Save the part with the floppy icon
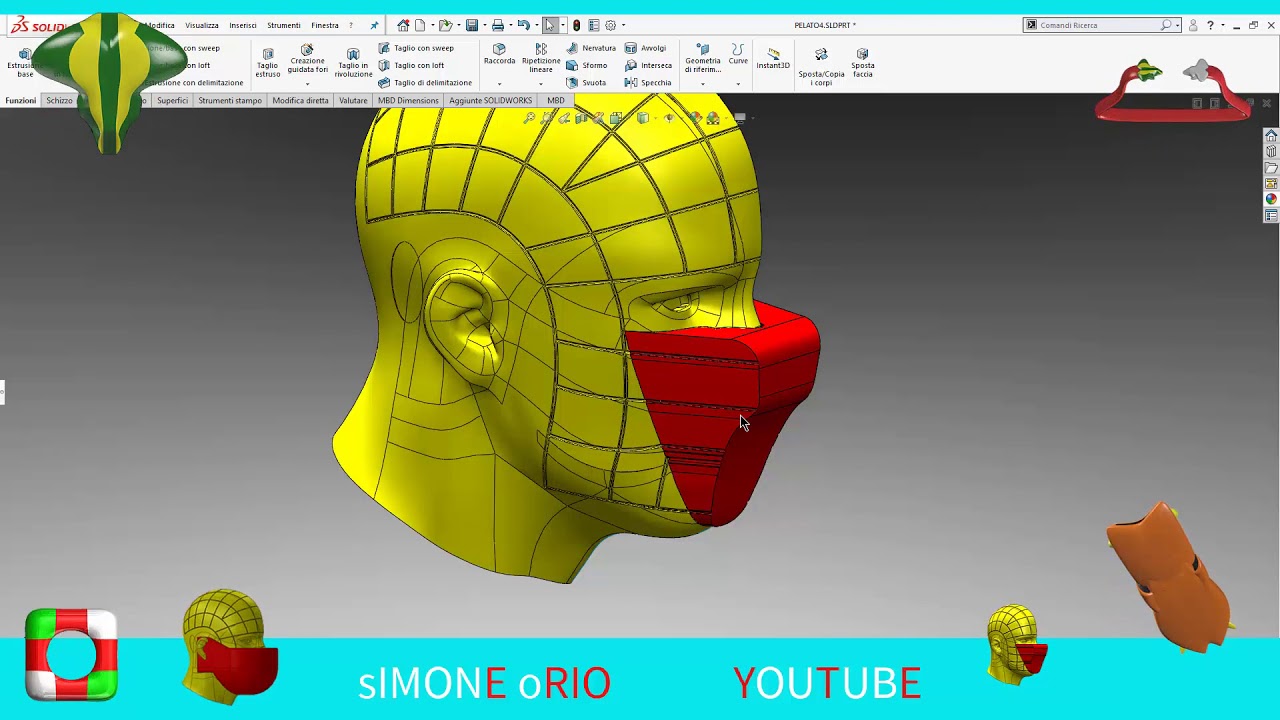 pyautogui.click(x=472, y=25)
